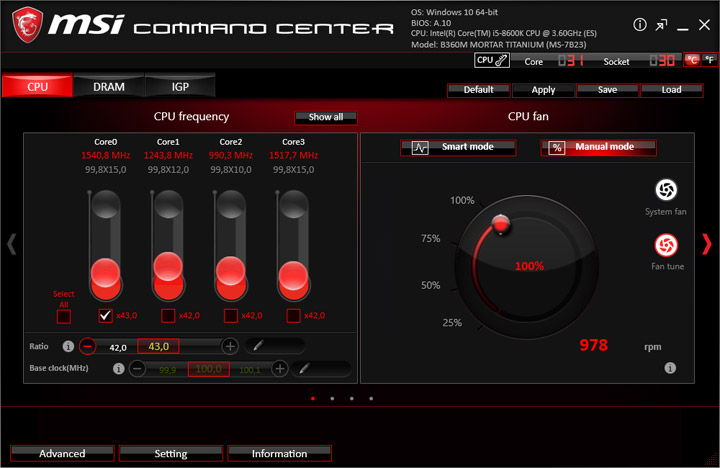Decrease base clock with minus button
The height and width of the screenshot is (468, 720).
(x=137, y=368)
